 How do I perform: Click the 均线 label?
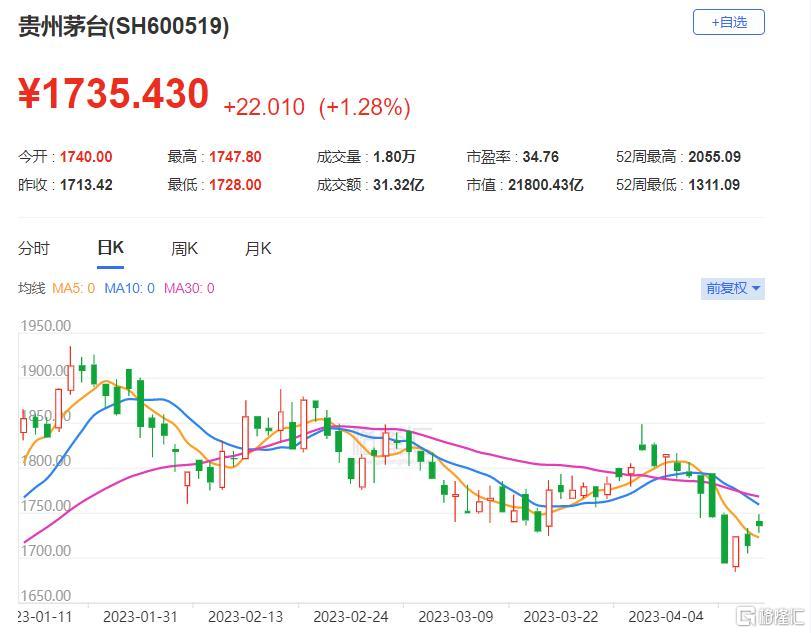pos(32,288)
